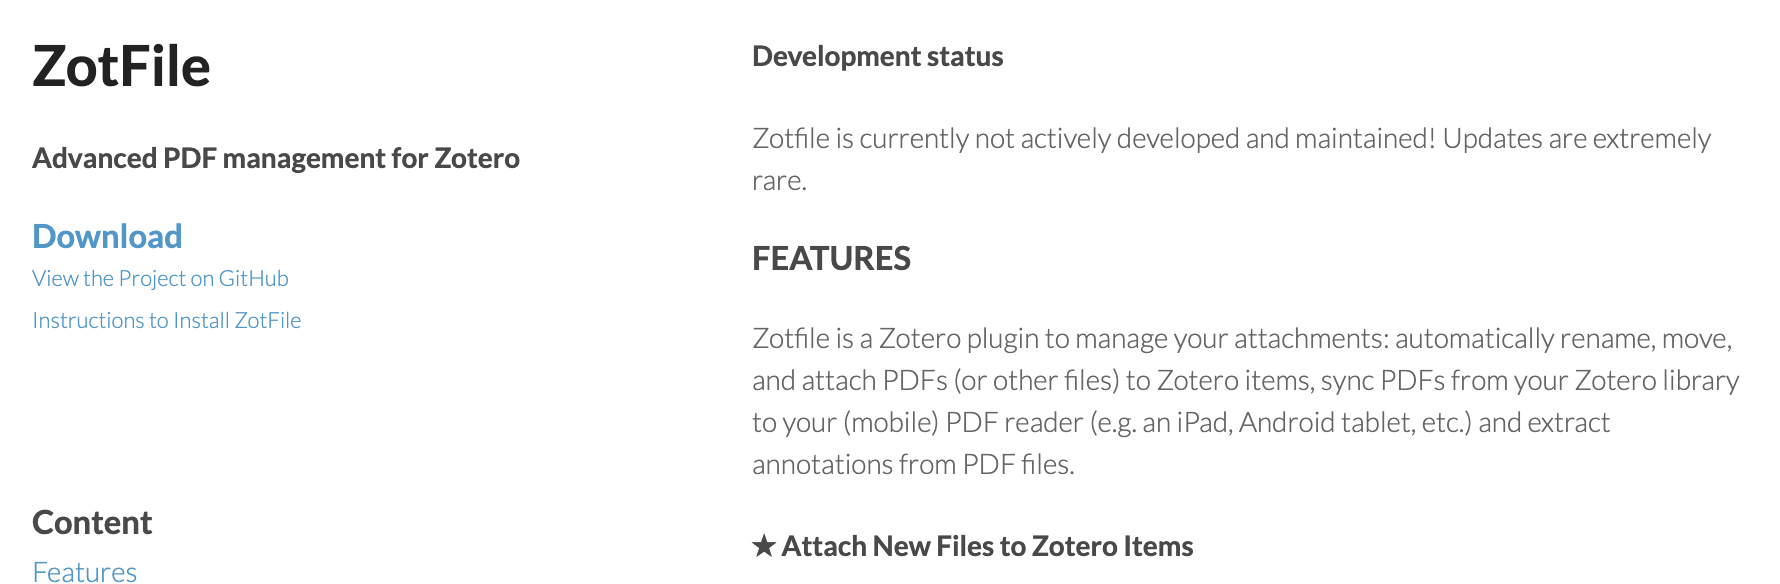
Task: Click the Development status heading
Action: [877, 56]
